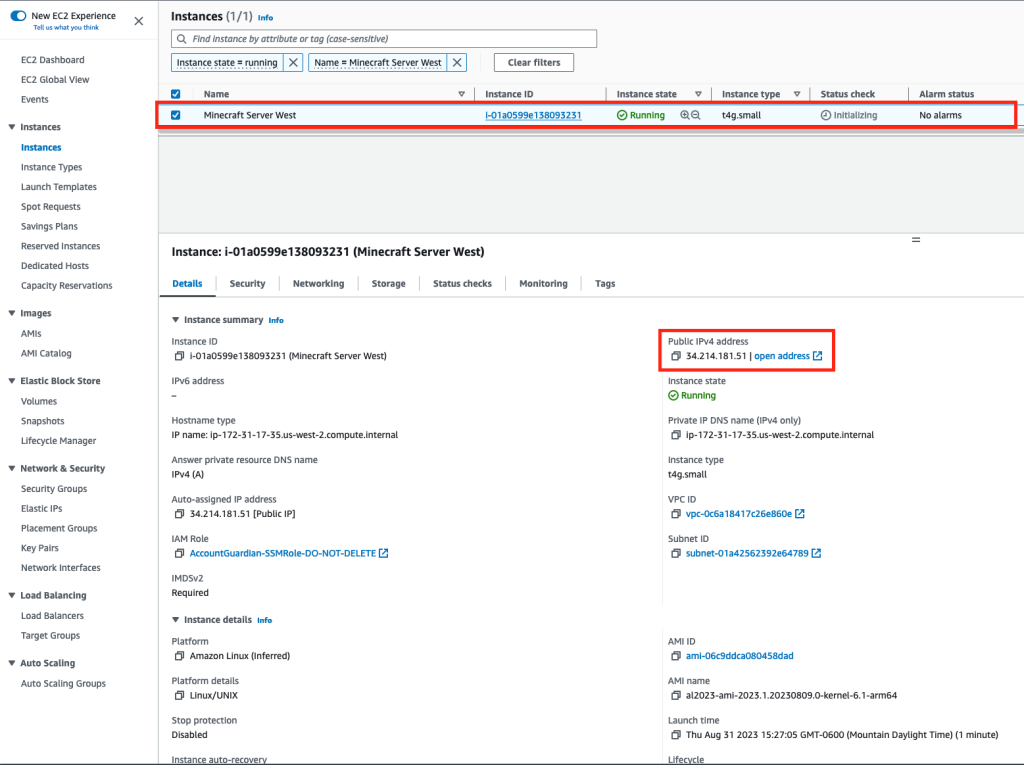Switch to the Monitoring tab
1024x765 pixels.
[x=543, y=283]
